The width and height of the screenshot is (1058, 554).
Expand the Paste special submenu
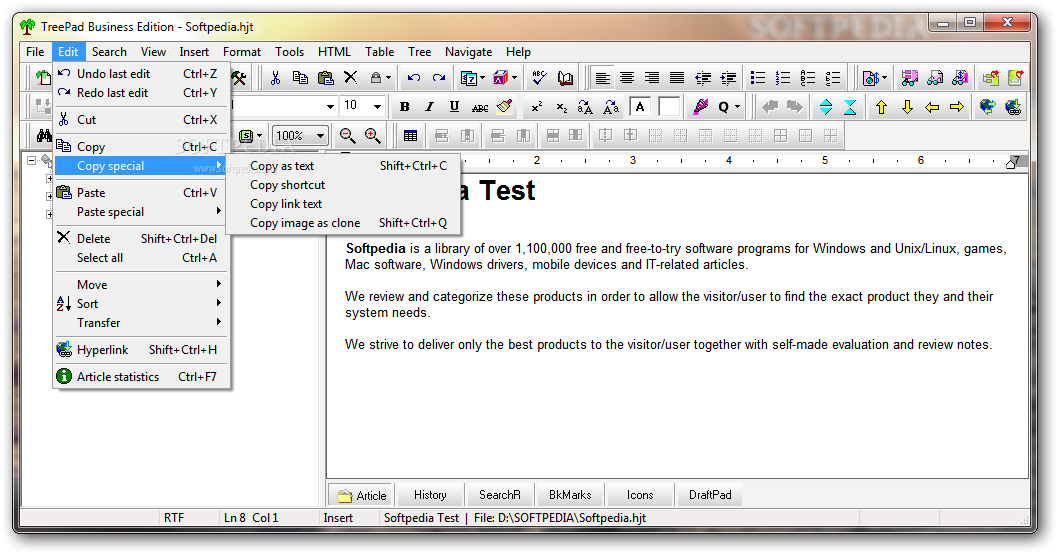coord(141,212)
